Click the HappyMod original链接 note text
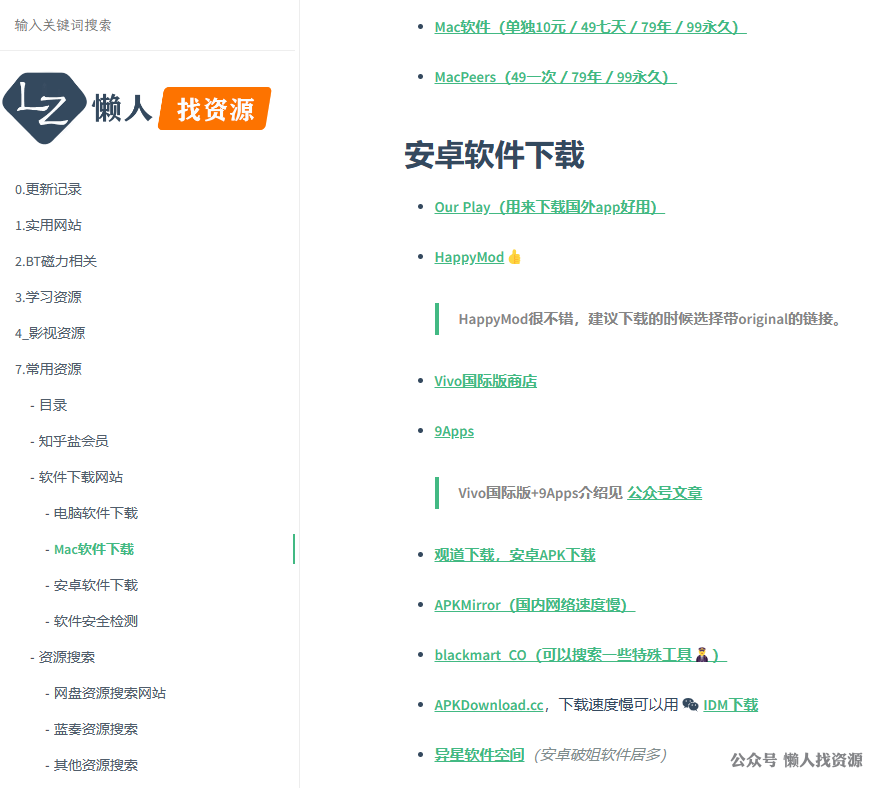The width and height of the screenshot is (883, 788). click(x=652, y=319)
